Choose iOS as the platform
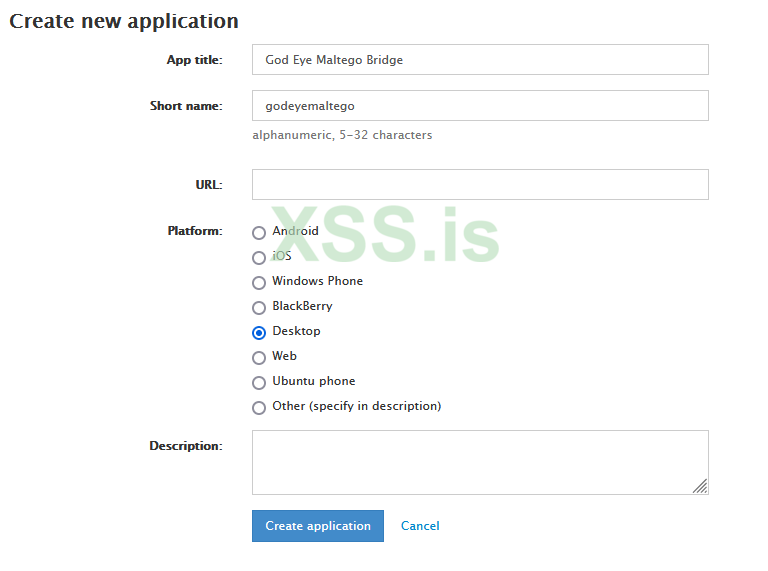 259,257
